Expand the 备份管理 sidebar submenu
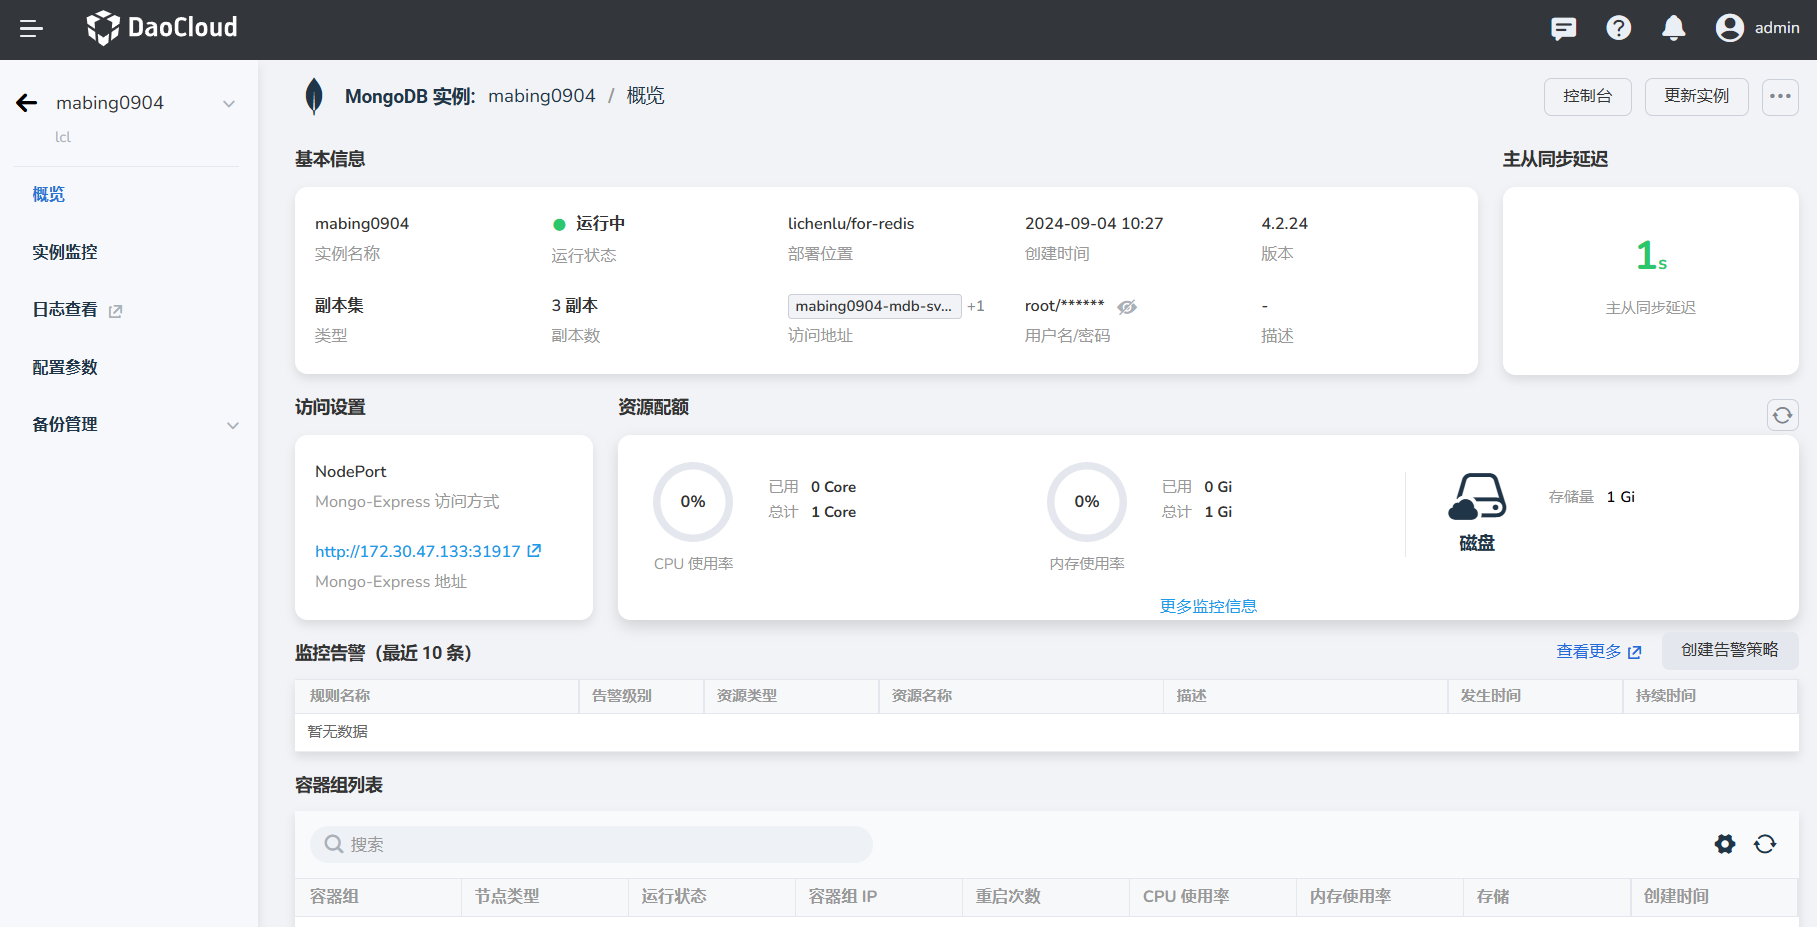The height and width of the screenshot is (927, 1817). 232,425
